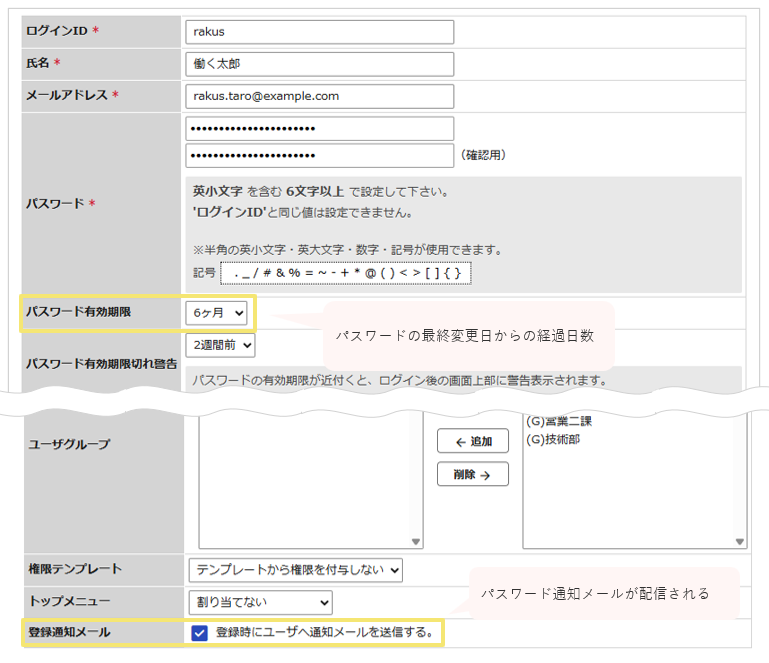The width and height of the screenshot is (769, 663).
Task: Click the ログインID input field containing rakus
Action: (x=319, y=32)
